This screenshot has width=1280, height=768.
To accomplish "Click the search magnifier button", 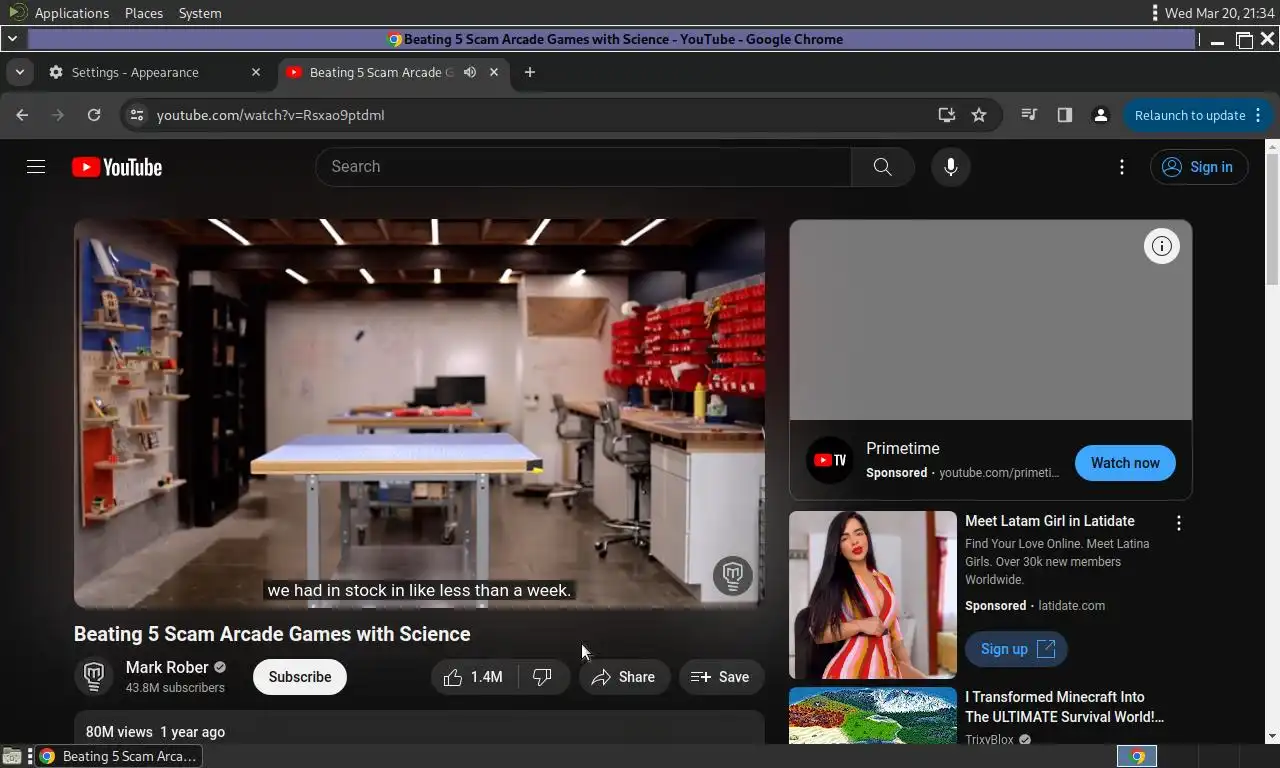I will click(x=882, y=167).
